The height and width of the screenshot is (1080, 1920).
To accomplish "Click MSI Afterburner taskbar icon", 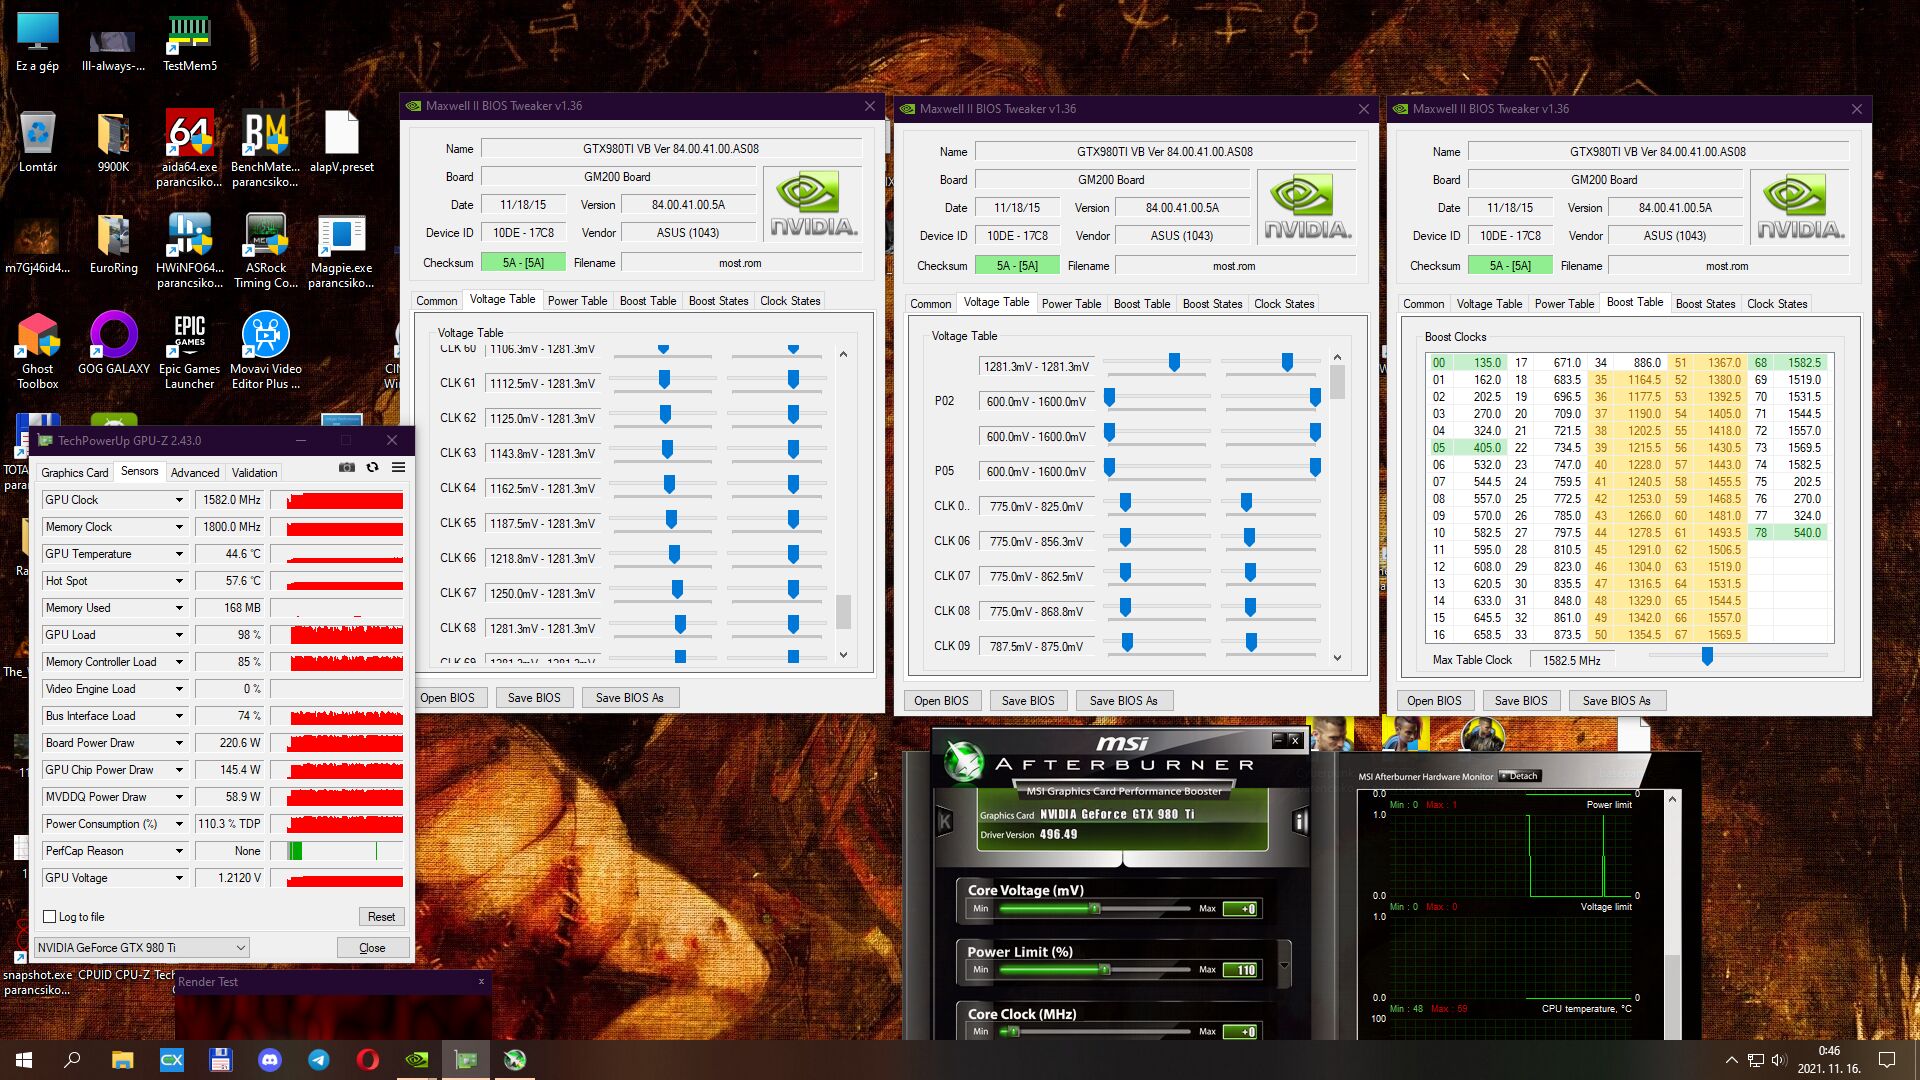I will click(515, 1060).
